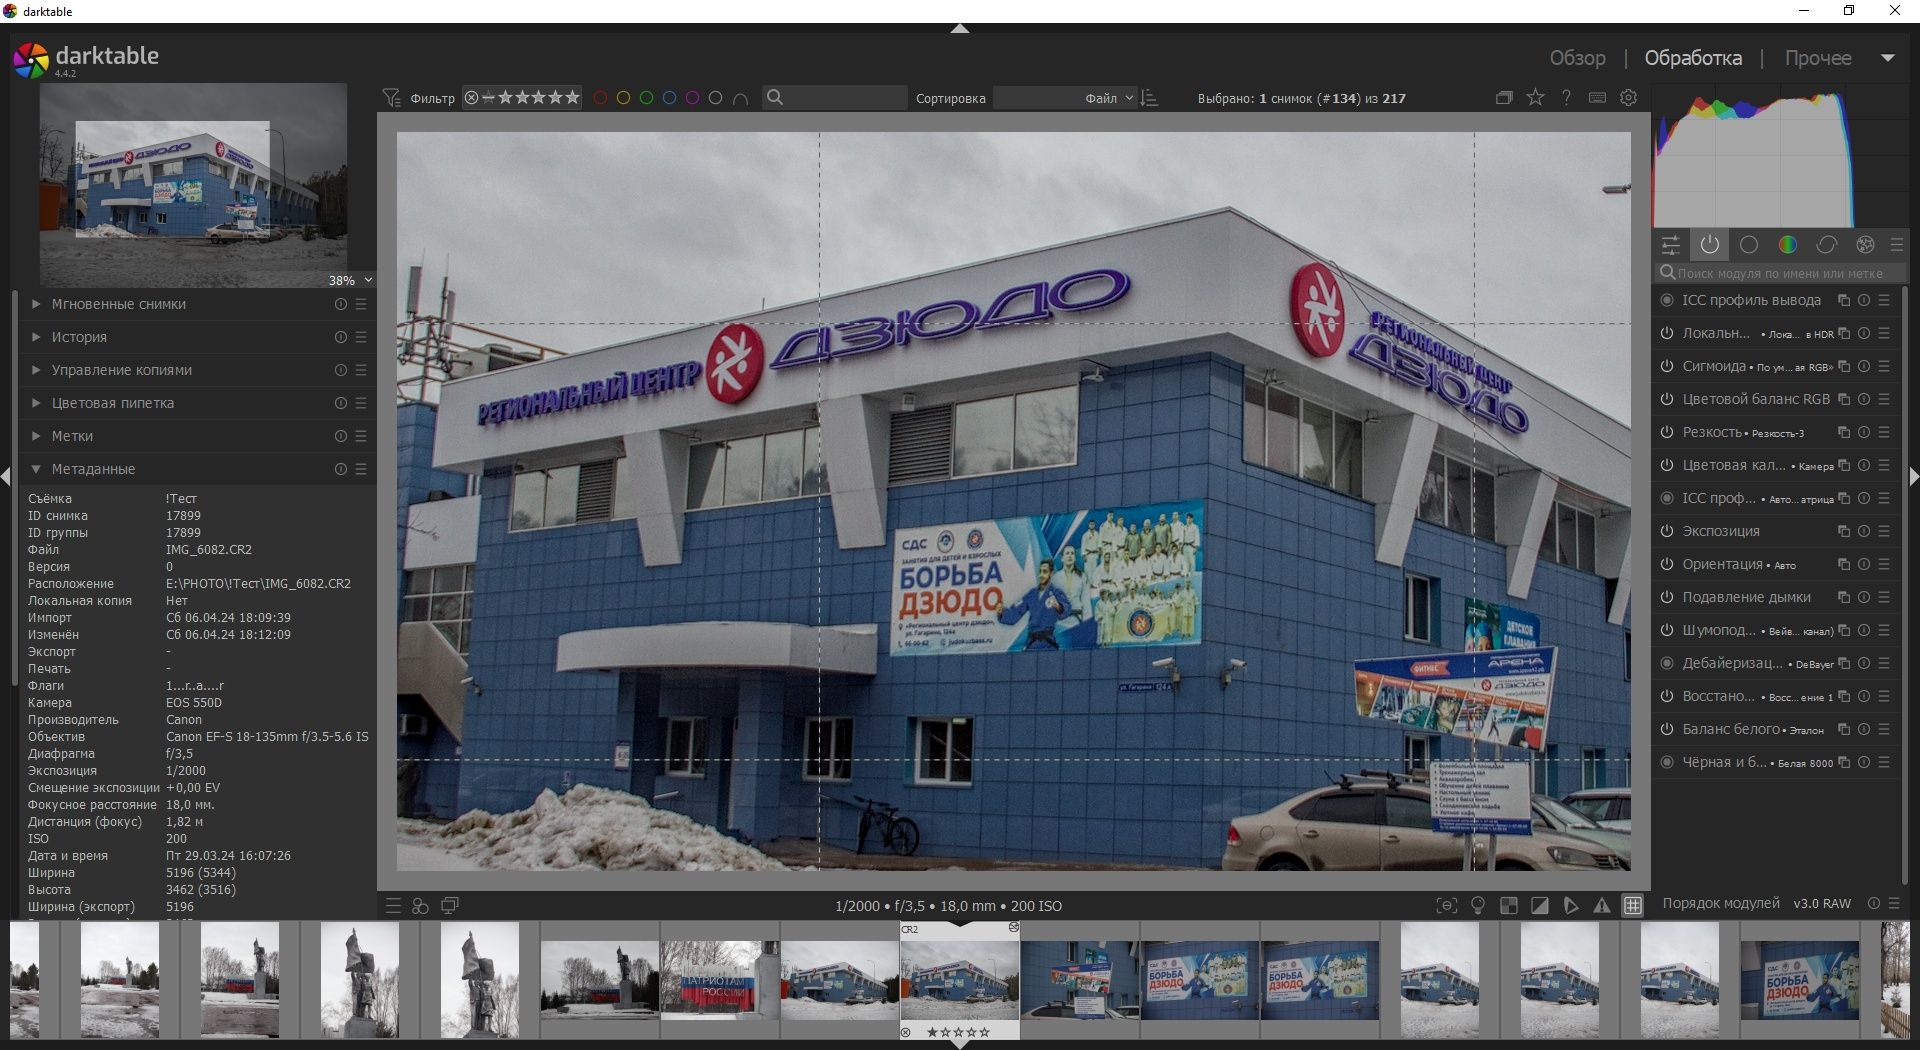
Task: Open presets menu of Баланс белого
Action: 1884,729
